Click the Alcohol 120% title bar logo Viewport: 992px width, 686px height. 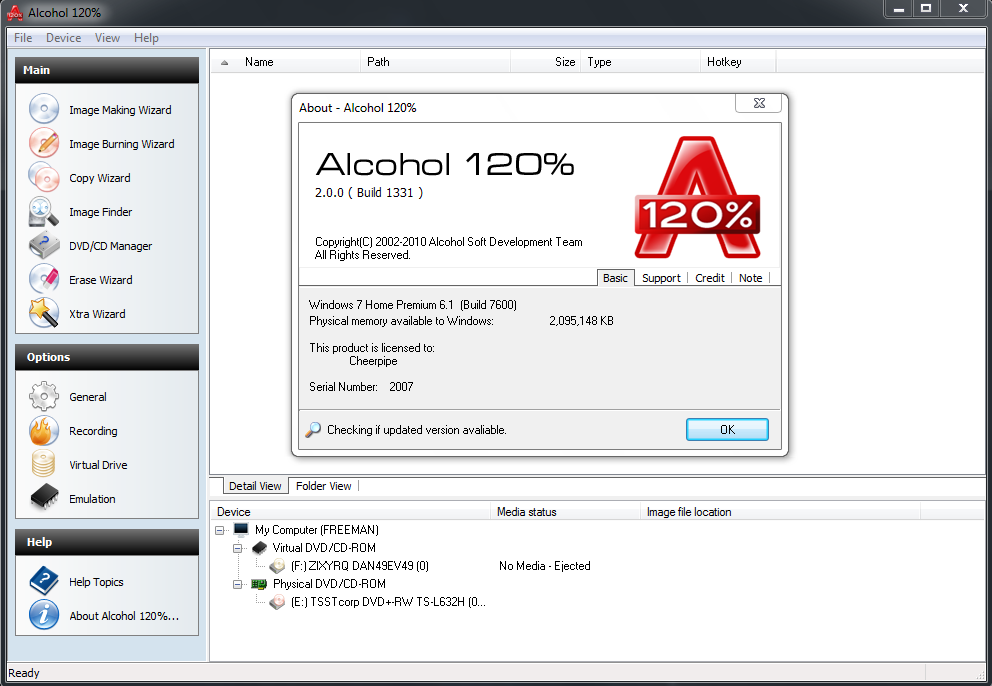[x=15, y=12]
